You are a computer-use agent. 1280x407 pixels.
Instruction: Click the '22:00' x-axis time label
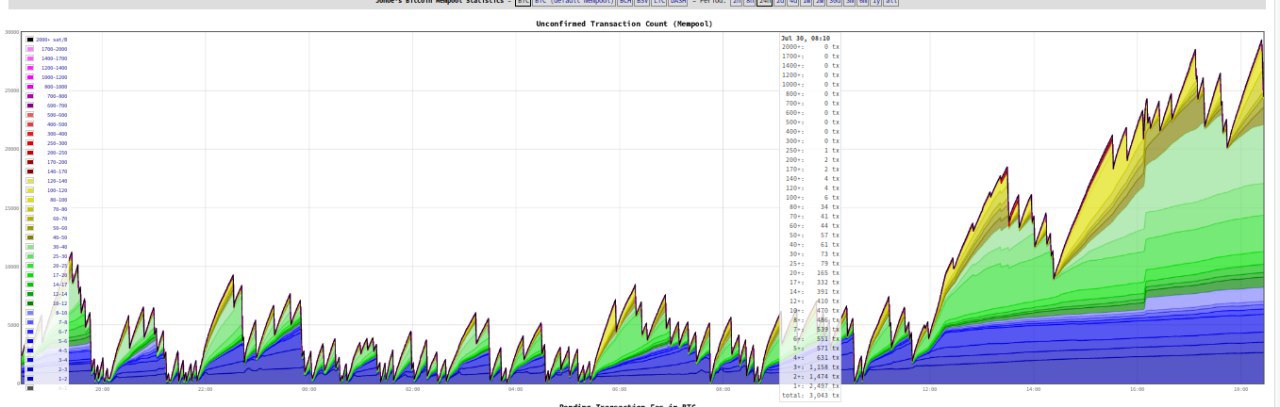tap(204, 388)
